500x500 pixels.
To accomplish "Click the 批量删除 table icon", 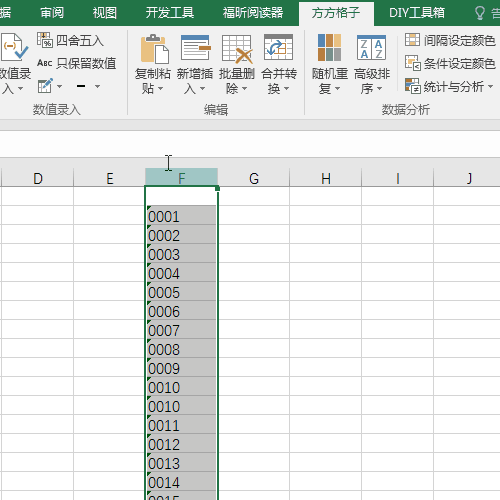I will pyautogui.click(x=237, y=49).
